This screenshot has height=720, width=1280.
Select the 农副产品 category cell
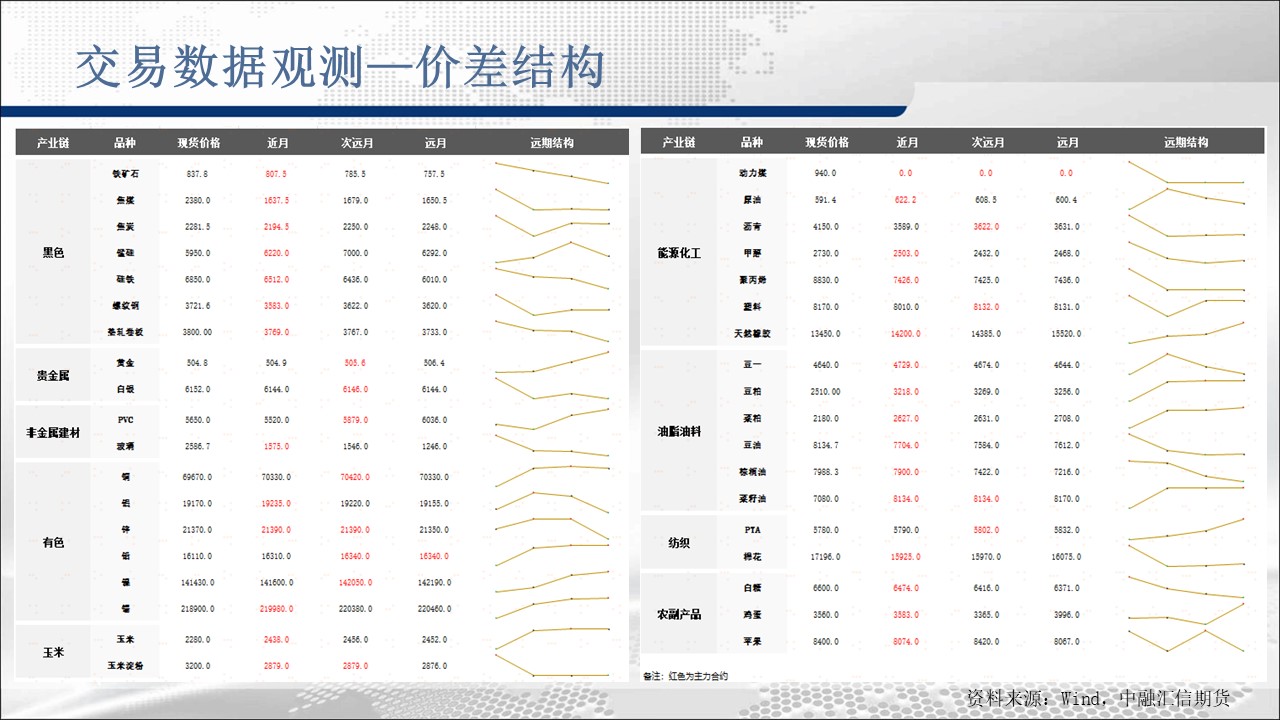[x=679, y=614]
